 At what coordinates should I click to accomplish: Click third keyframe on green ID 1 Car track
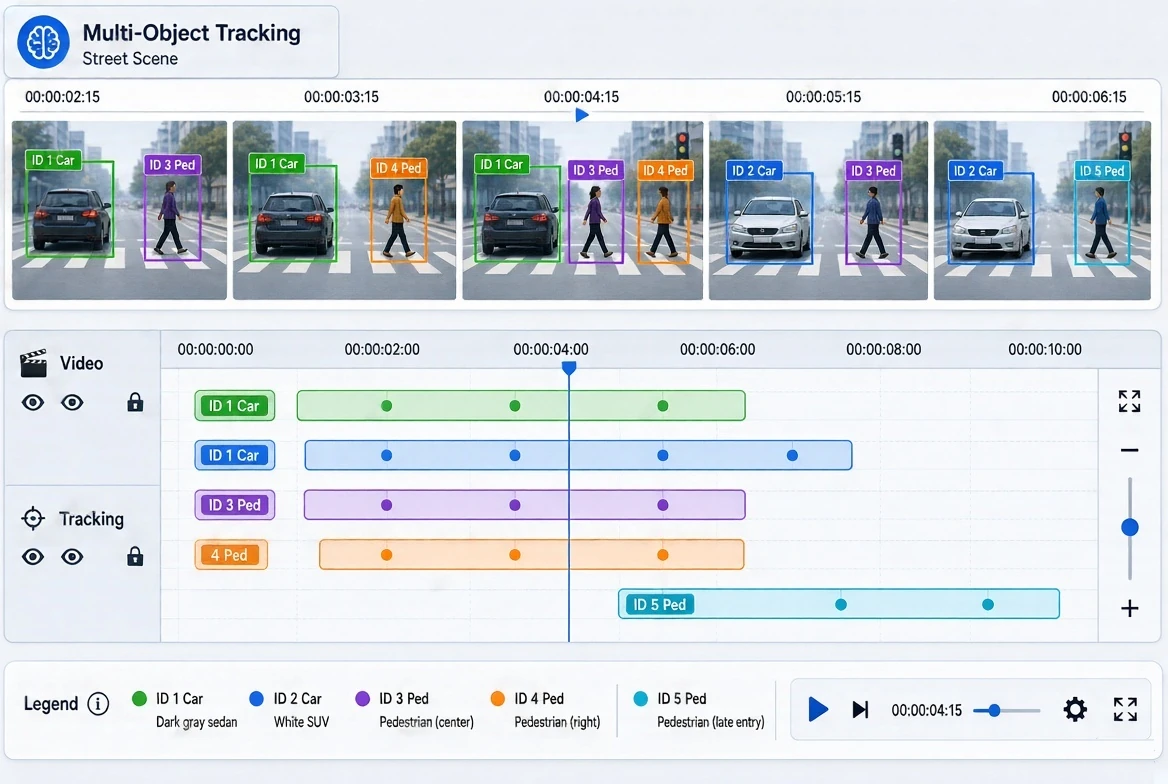click(x=663, y=406)
